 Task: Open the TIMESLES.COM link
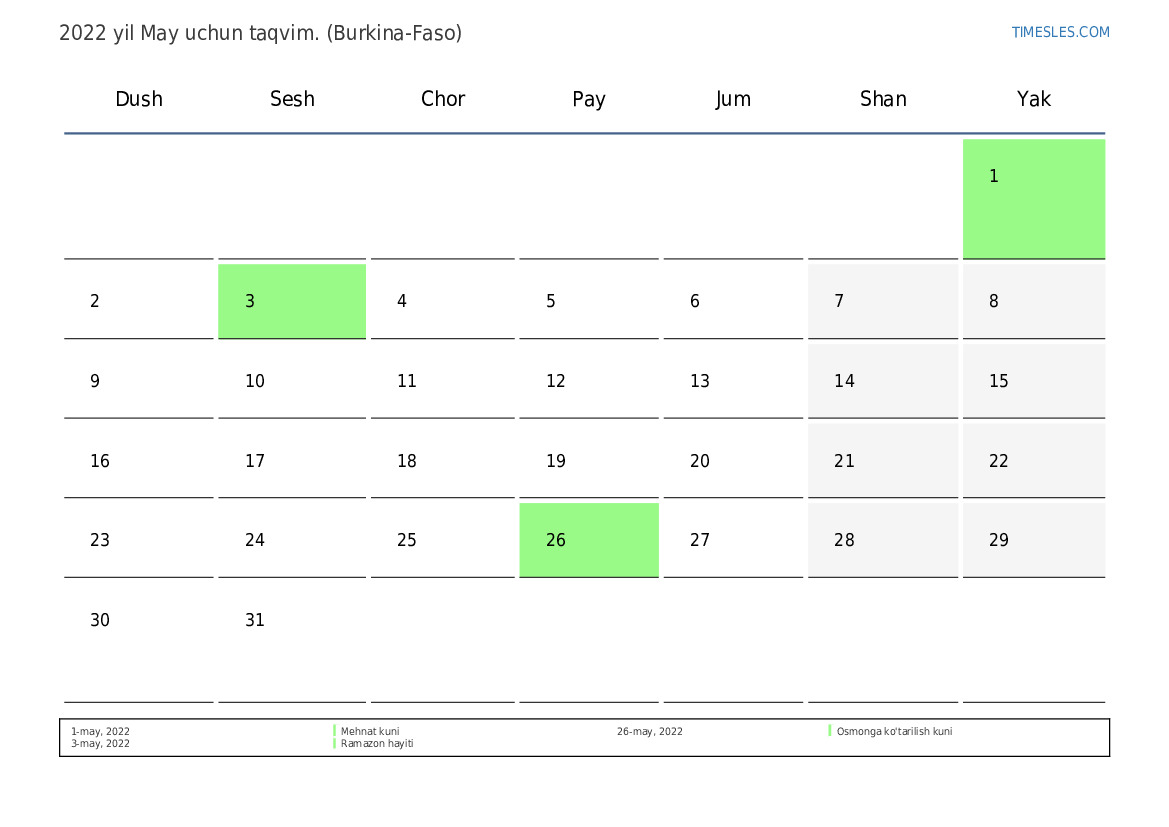coord(1060,32)
